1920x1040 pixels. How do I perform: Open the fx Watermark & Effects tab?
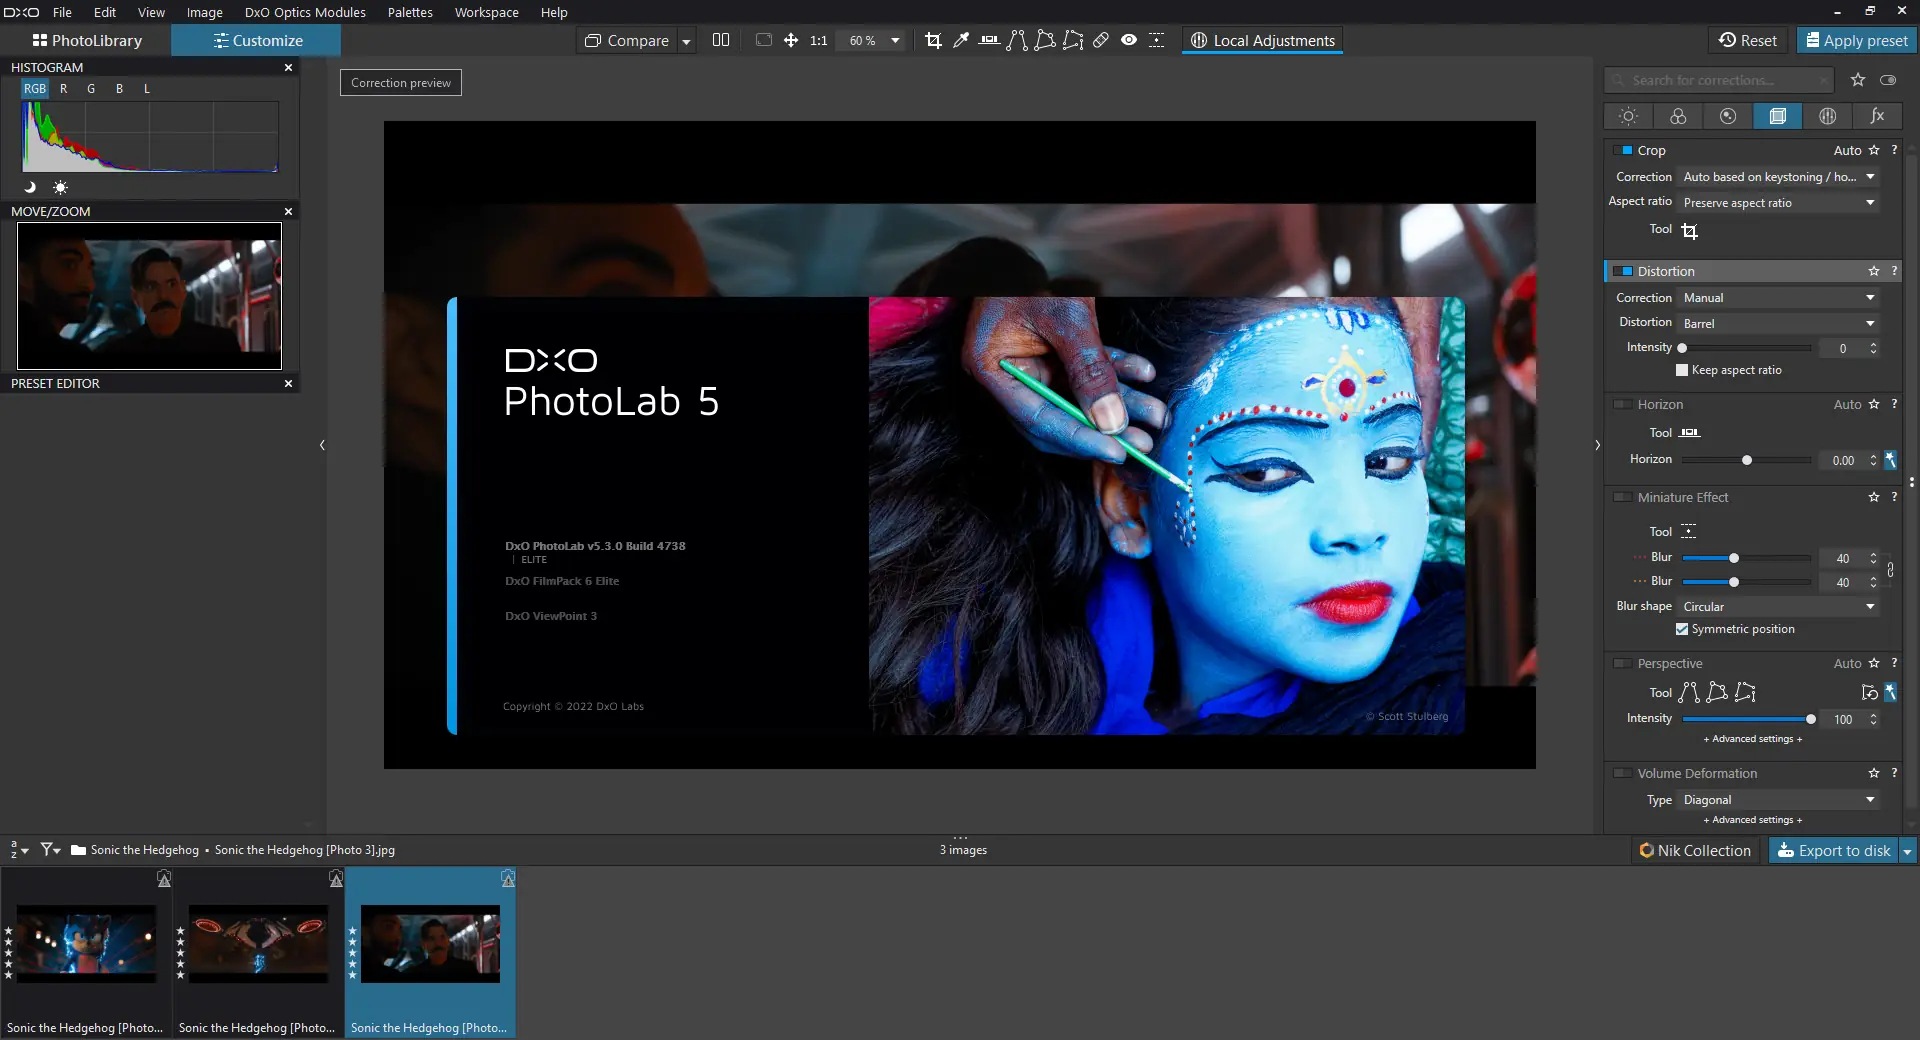pyautogui.click(x=1877, y=116)
